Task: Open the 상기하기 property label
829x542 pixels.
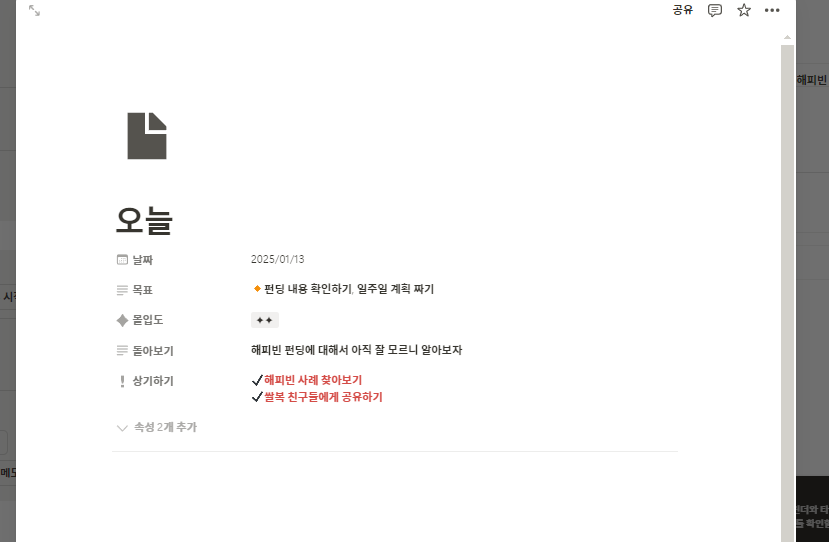Action: (153, 381)
